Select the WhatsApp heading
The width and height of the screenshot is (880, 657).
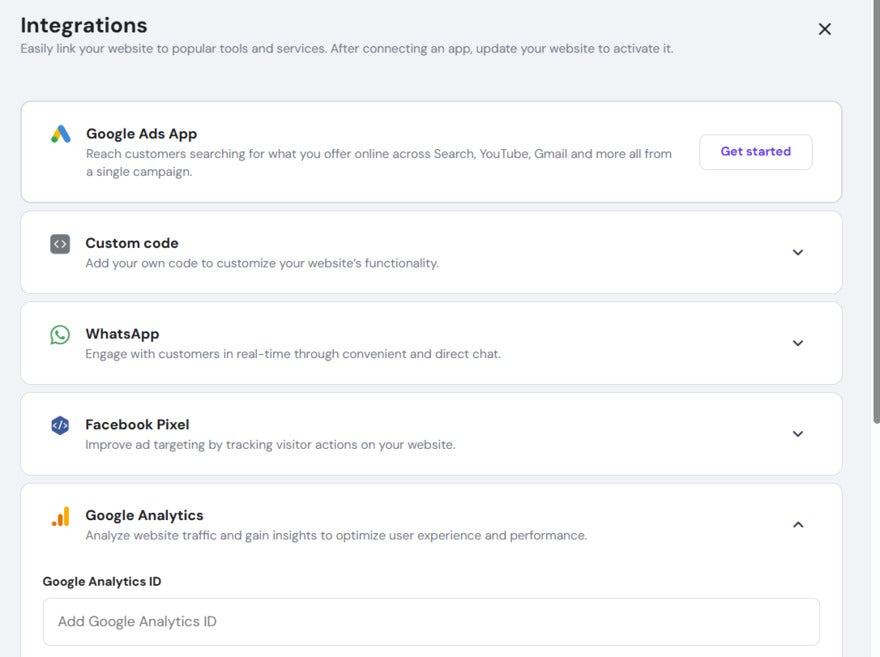click(122, 334)
